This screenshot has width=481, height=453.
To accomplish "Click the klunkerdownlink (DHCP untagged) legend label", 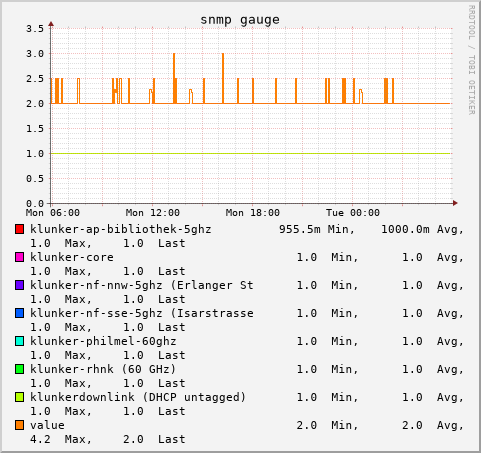I will (x=138, y=397).
